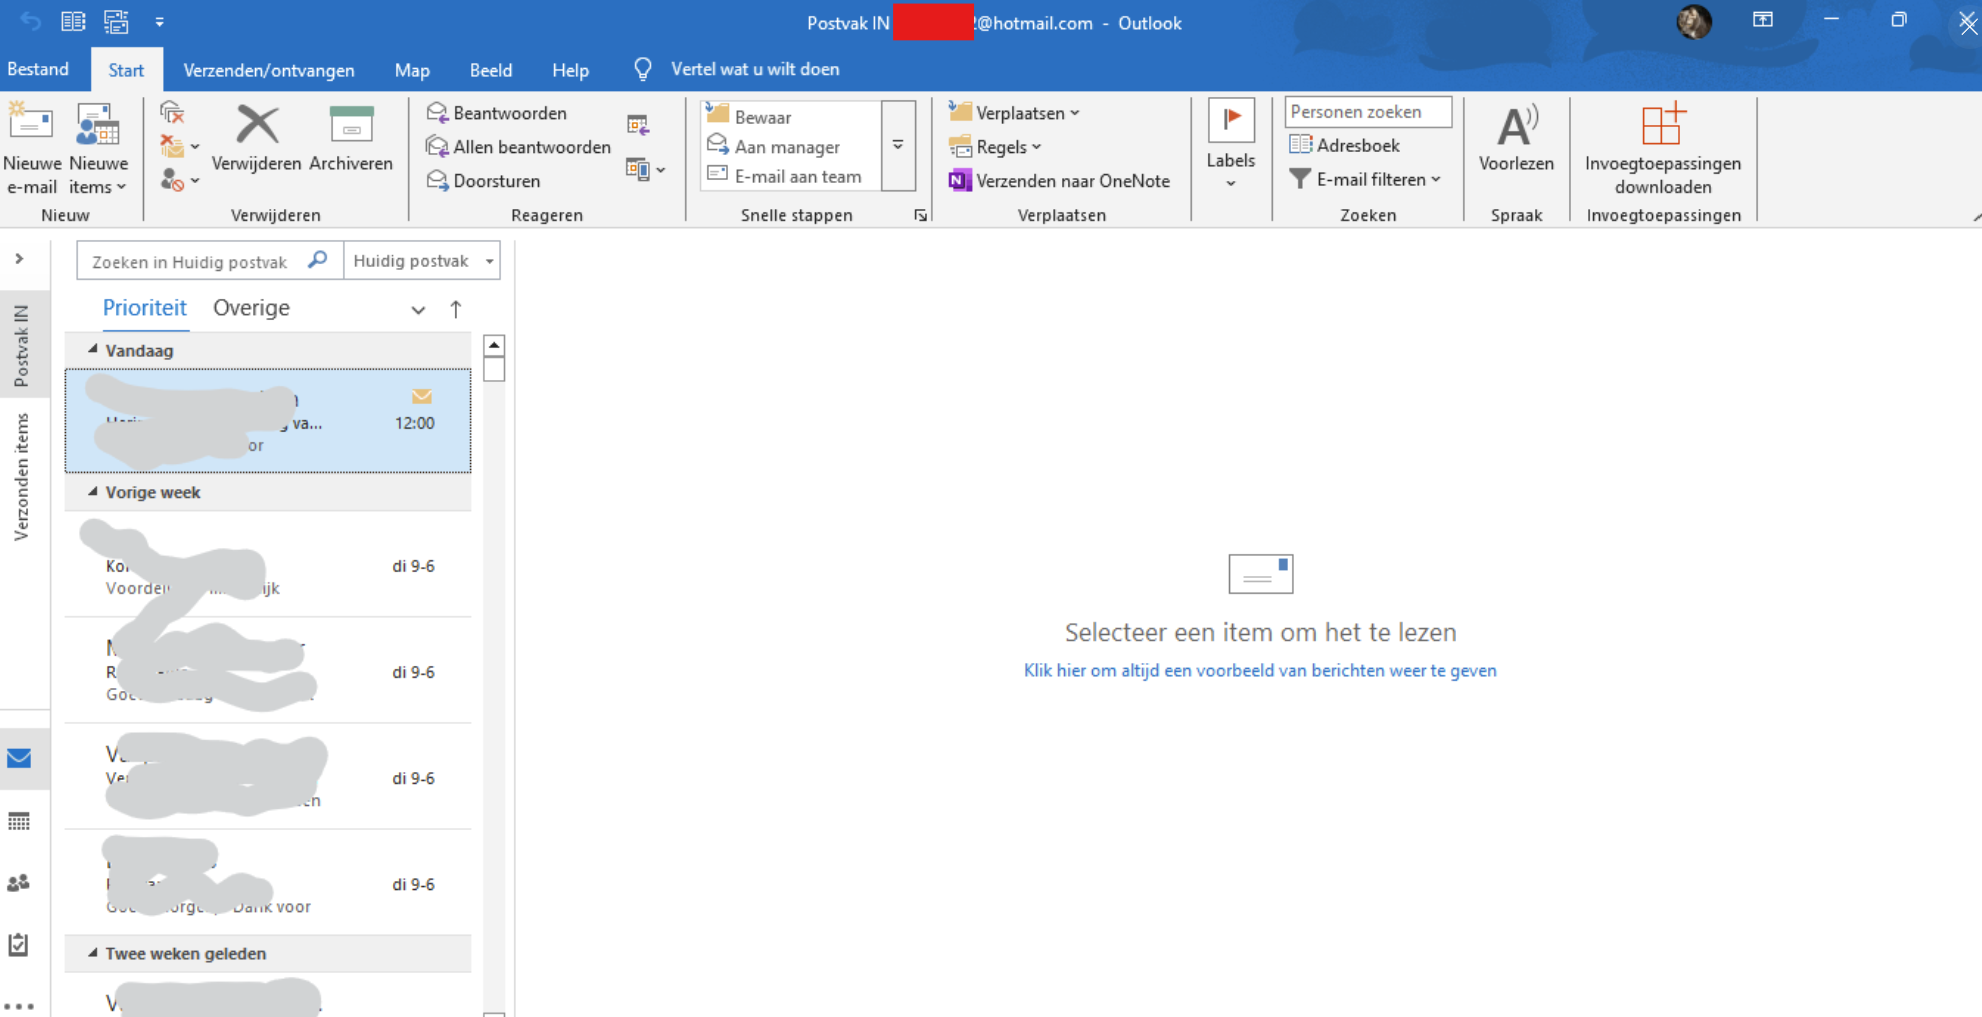The width and height of the screenshot is (1982, 1017).
Task: Expand the Snelle stappen gallery
Action: click(x=898, y=145)
